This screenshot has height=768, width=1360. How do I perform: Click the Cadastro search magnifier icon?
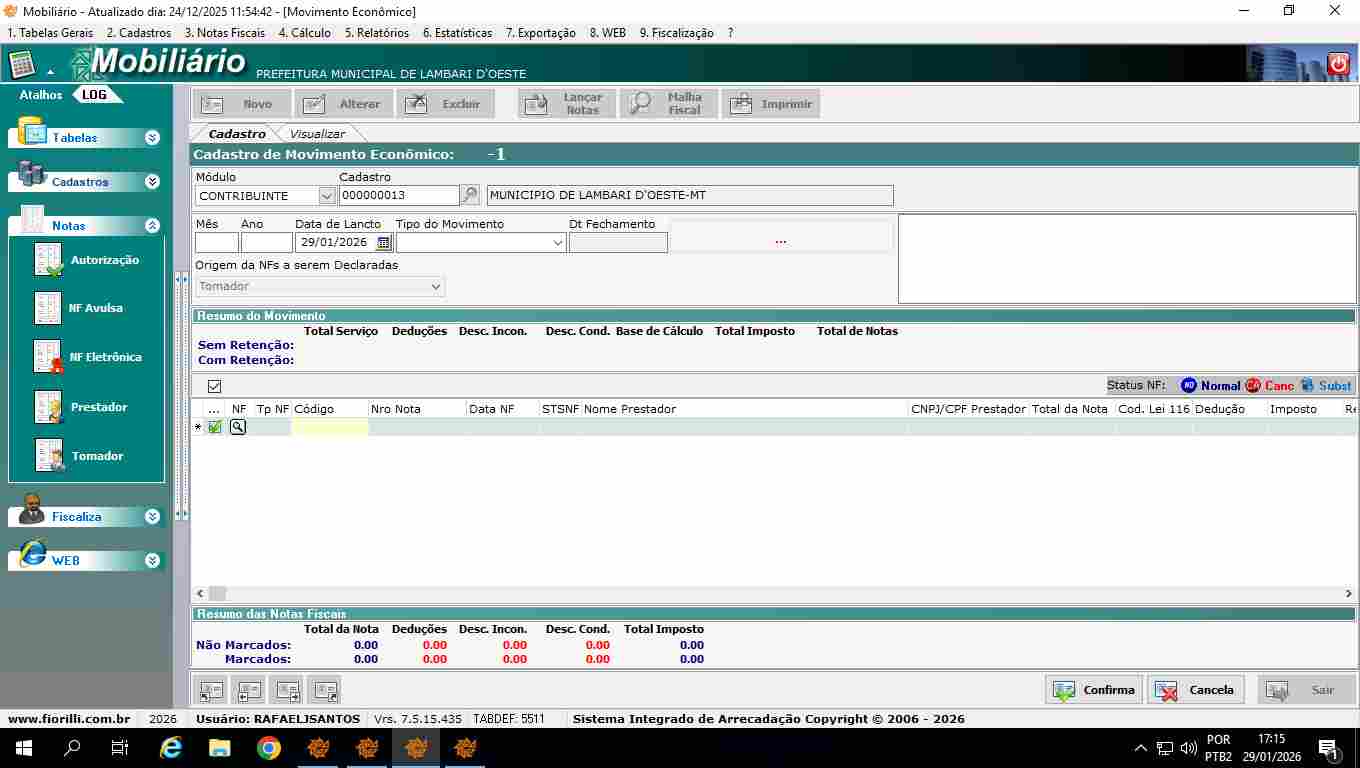[x=470, y=195]
